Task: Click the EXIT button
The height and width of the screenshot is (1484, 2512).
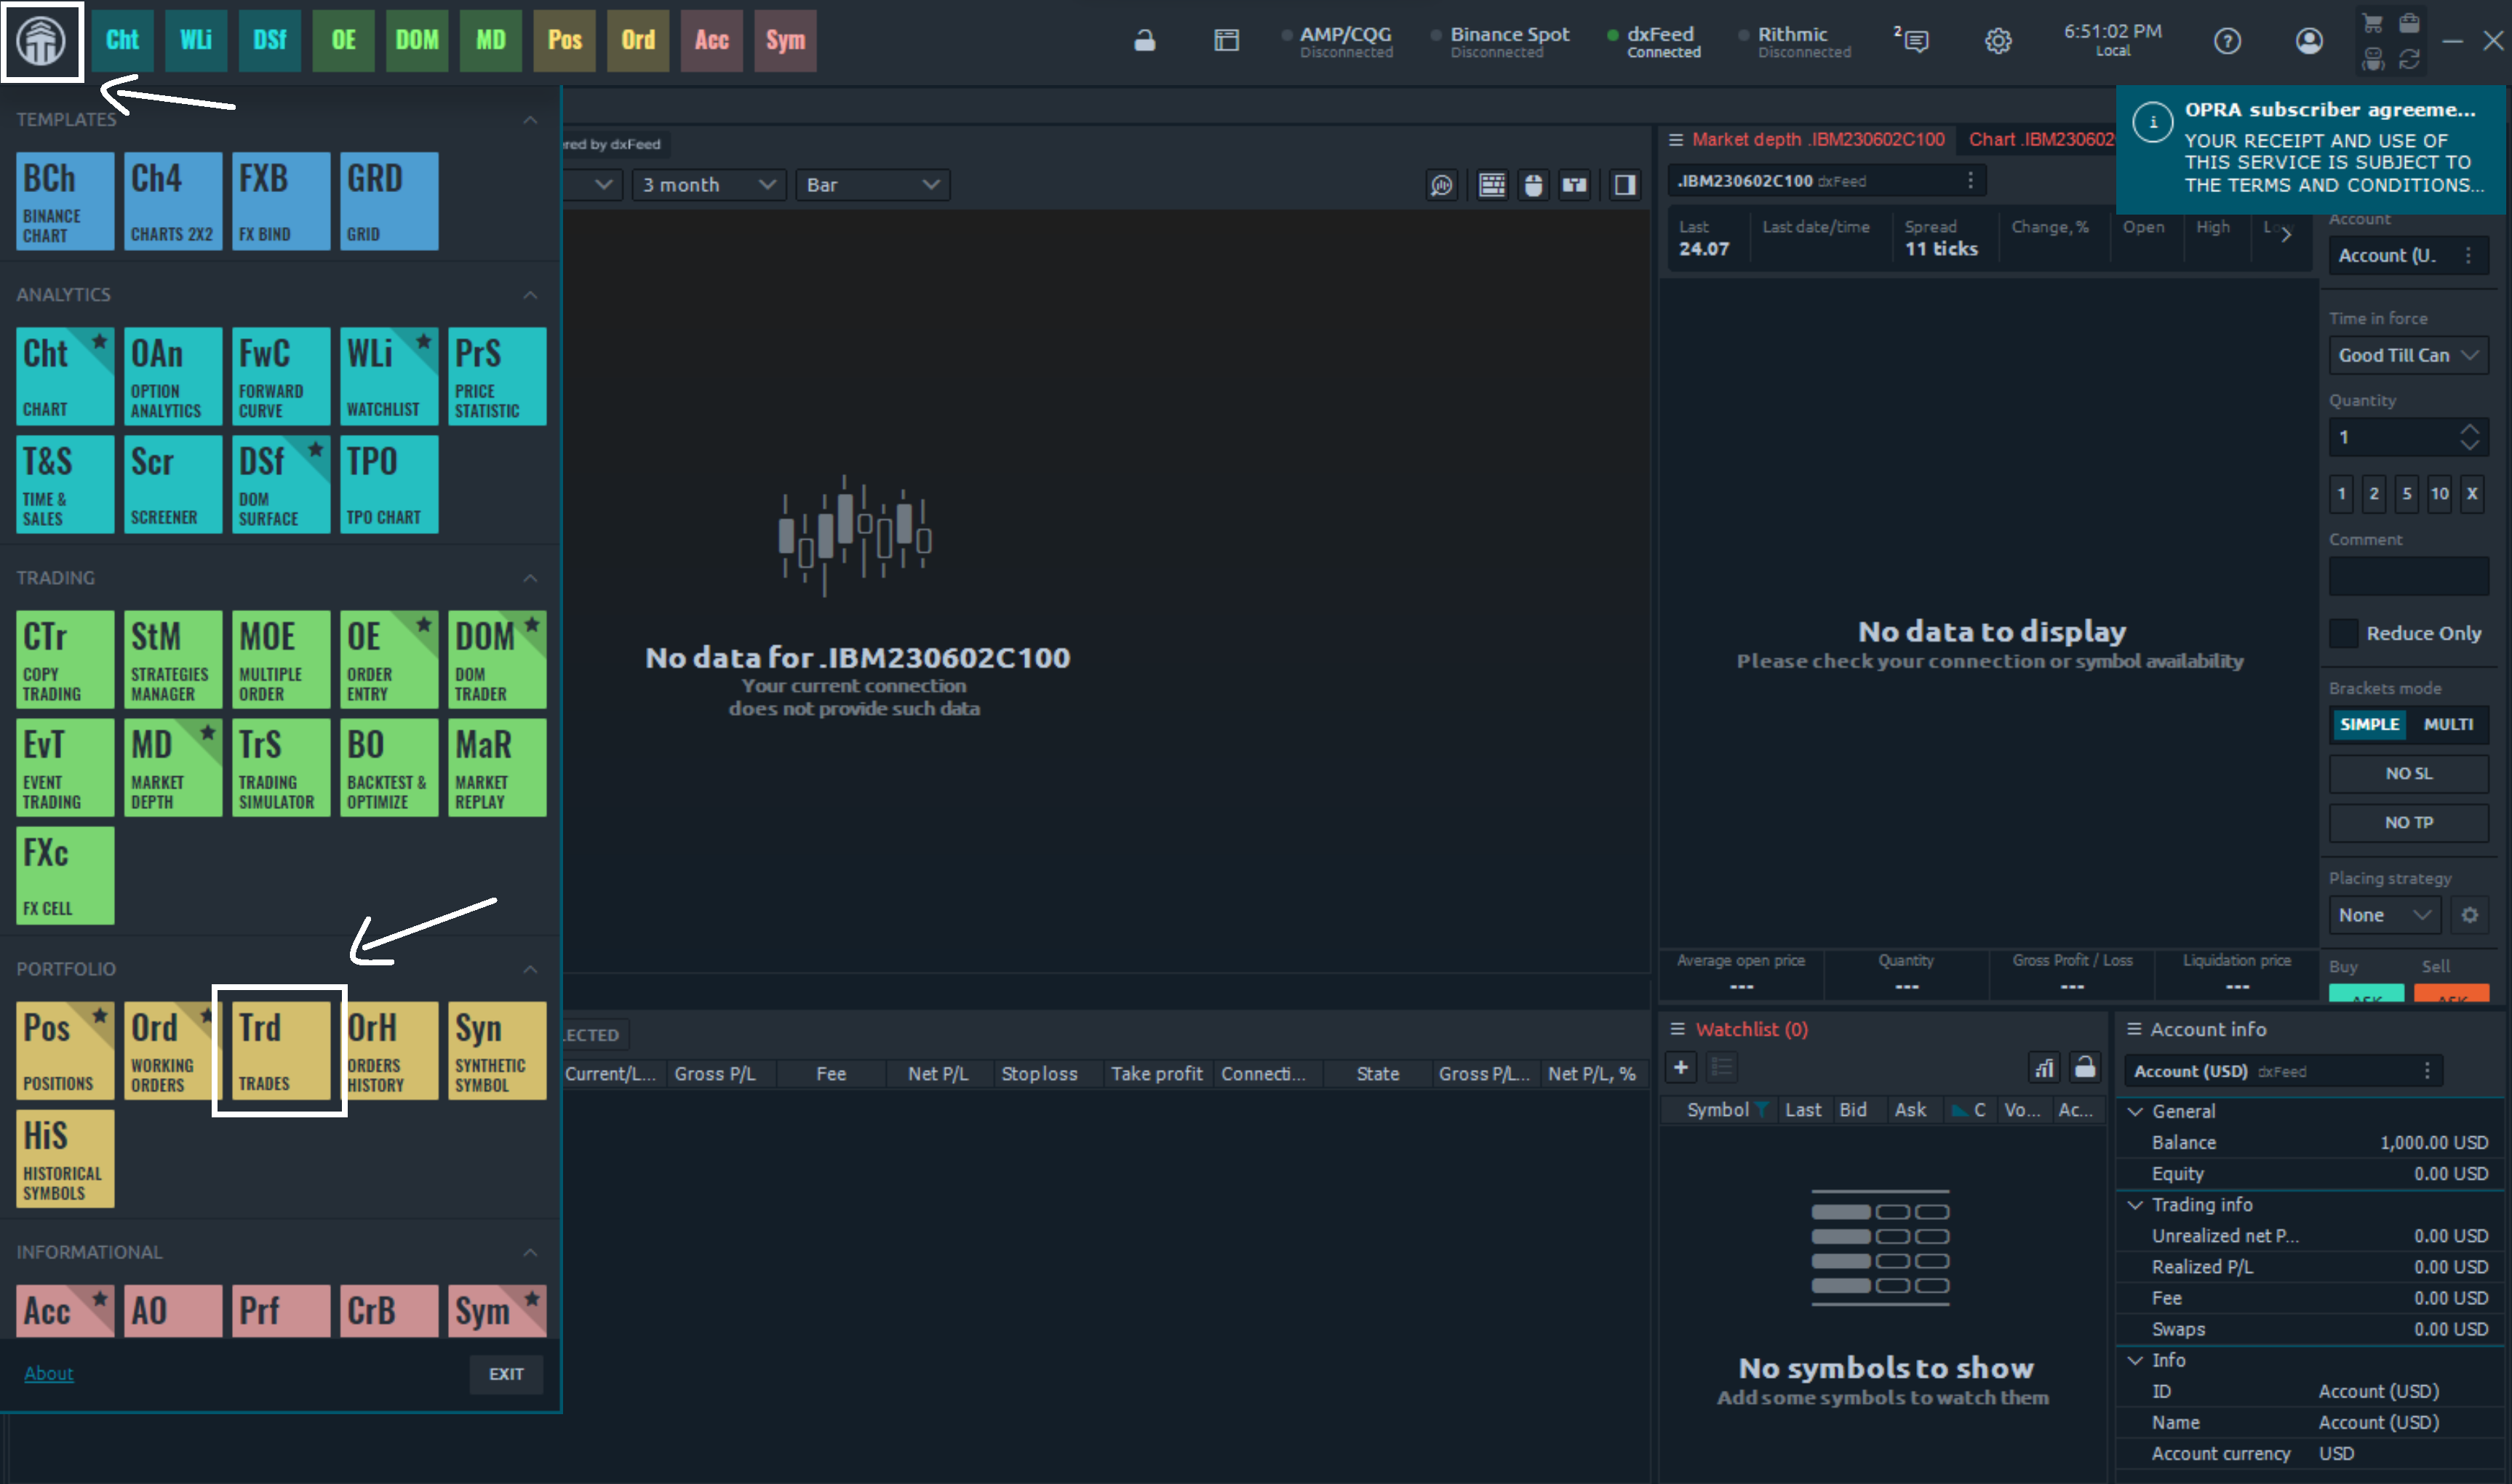Action: tap(505, 1374)
